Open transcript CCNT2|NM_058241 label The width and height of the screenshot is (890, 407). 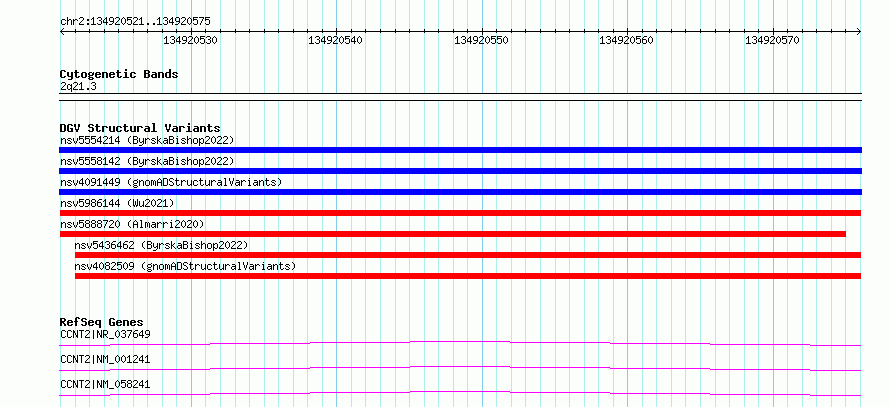[x=105, y=384]
